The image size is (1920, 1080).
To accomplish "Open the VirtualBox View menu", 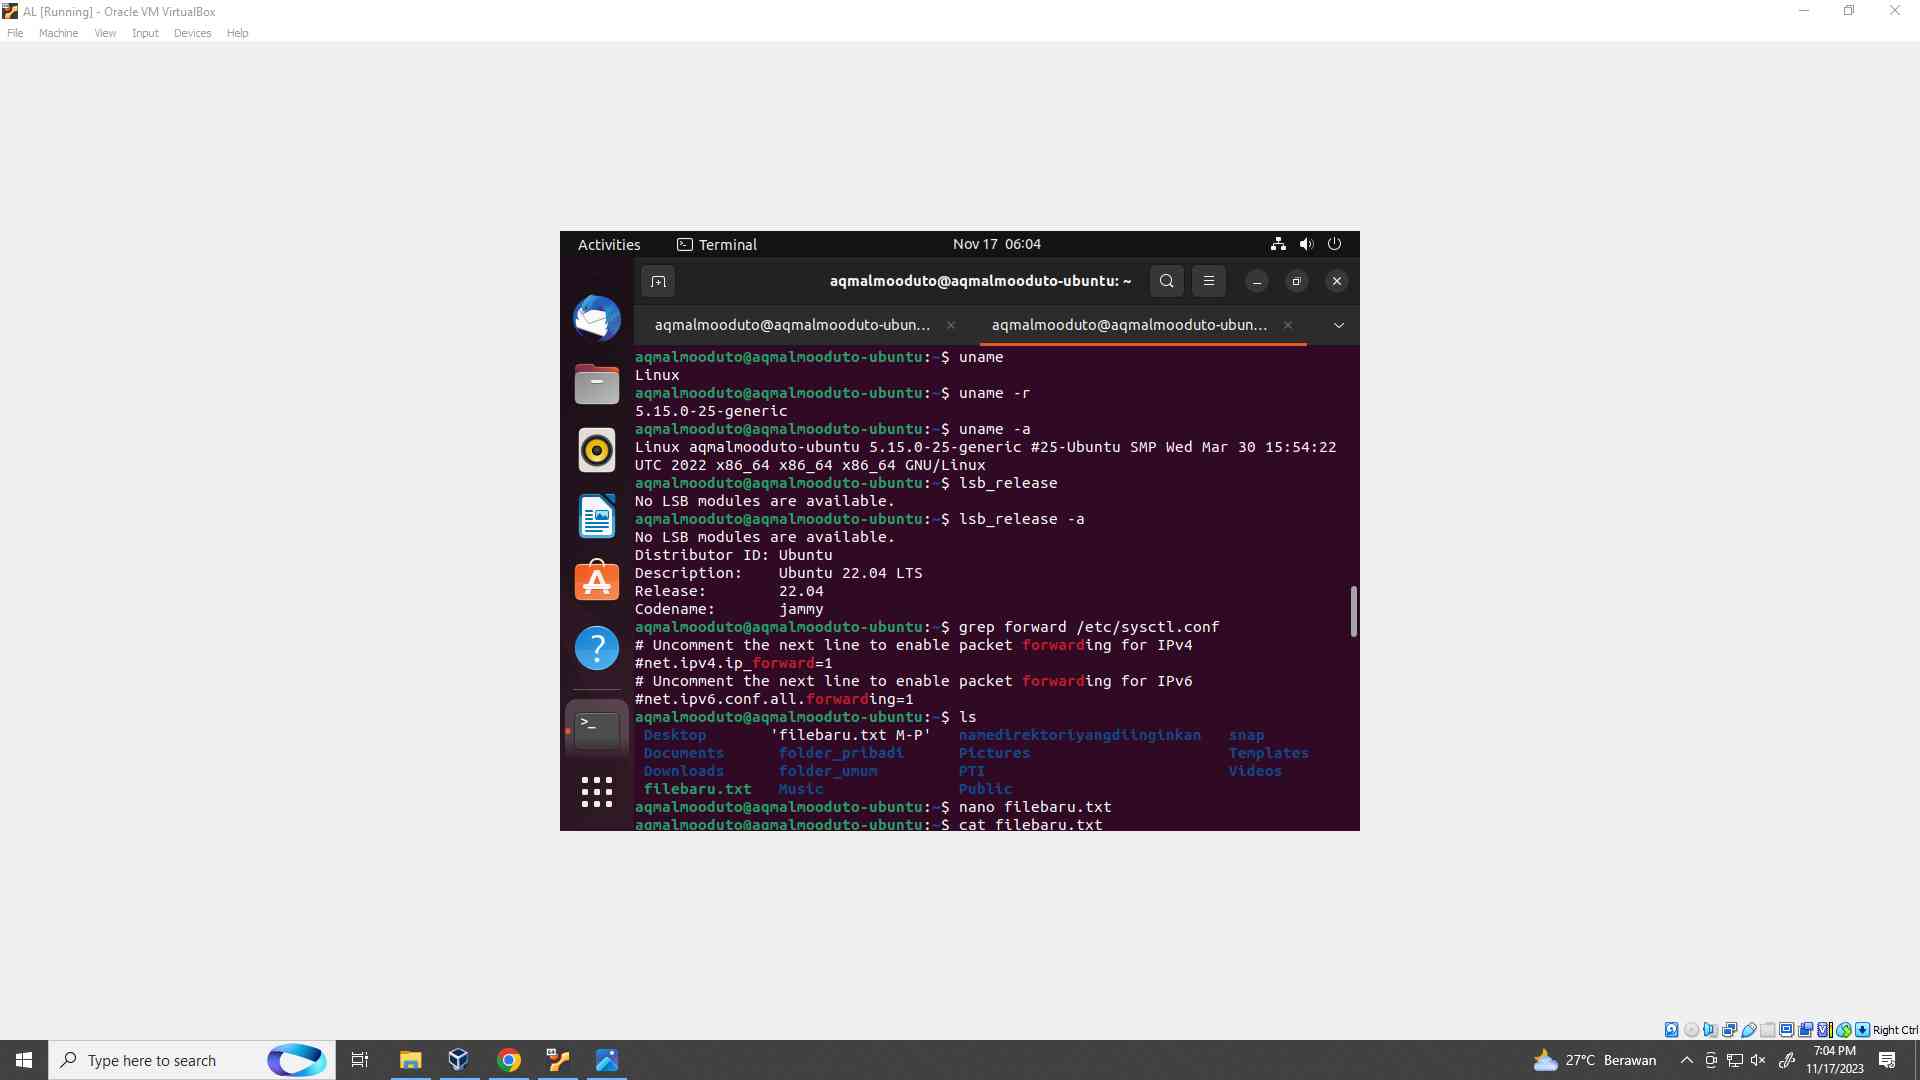I will (x=105, y=33).
